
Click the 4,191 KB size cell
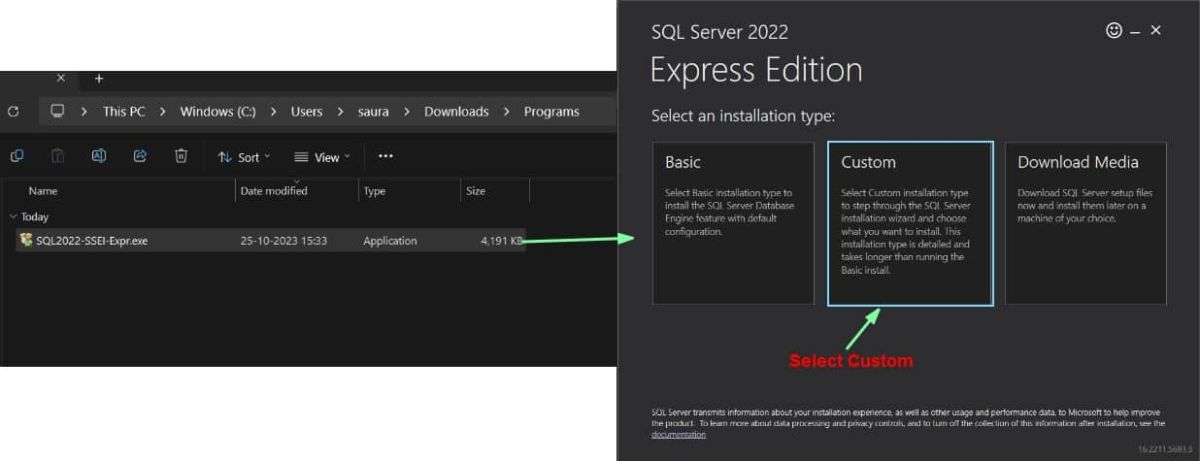pos(502,241)
